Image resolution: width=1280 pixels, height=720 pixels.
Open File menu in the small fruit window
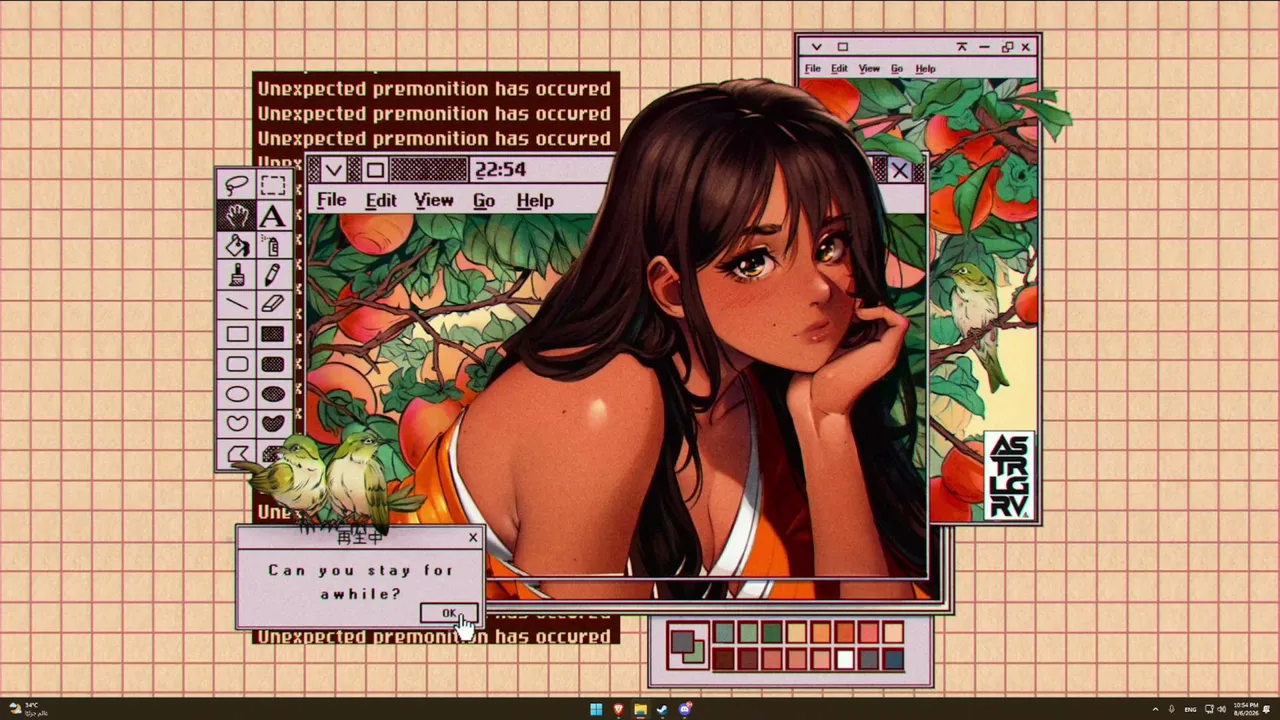pos(813,69)
